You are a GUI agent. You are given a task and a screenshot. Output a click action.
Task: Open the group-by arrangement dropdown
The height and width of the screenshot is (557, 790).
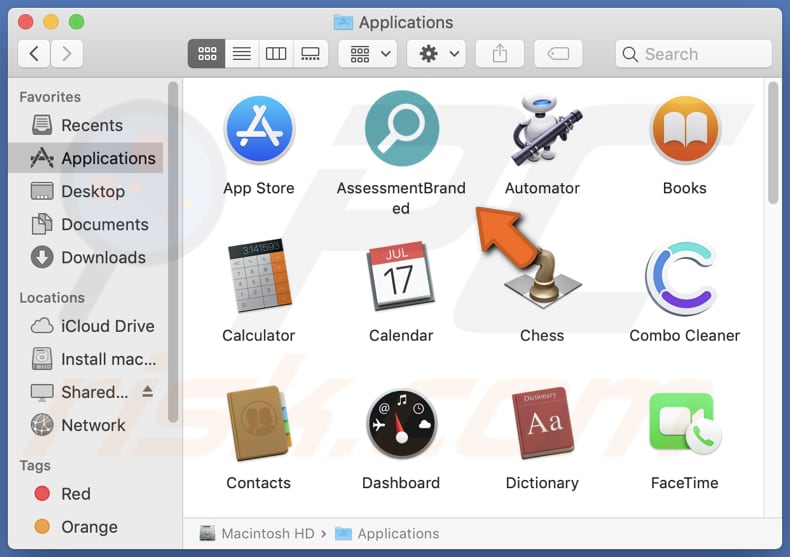click(368, 53)
